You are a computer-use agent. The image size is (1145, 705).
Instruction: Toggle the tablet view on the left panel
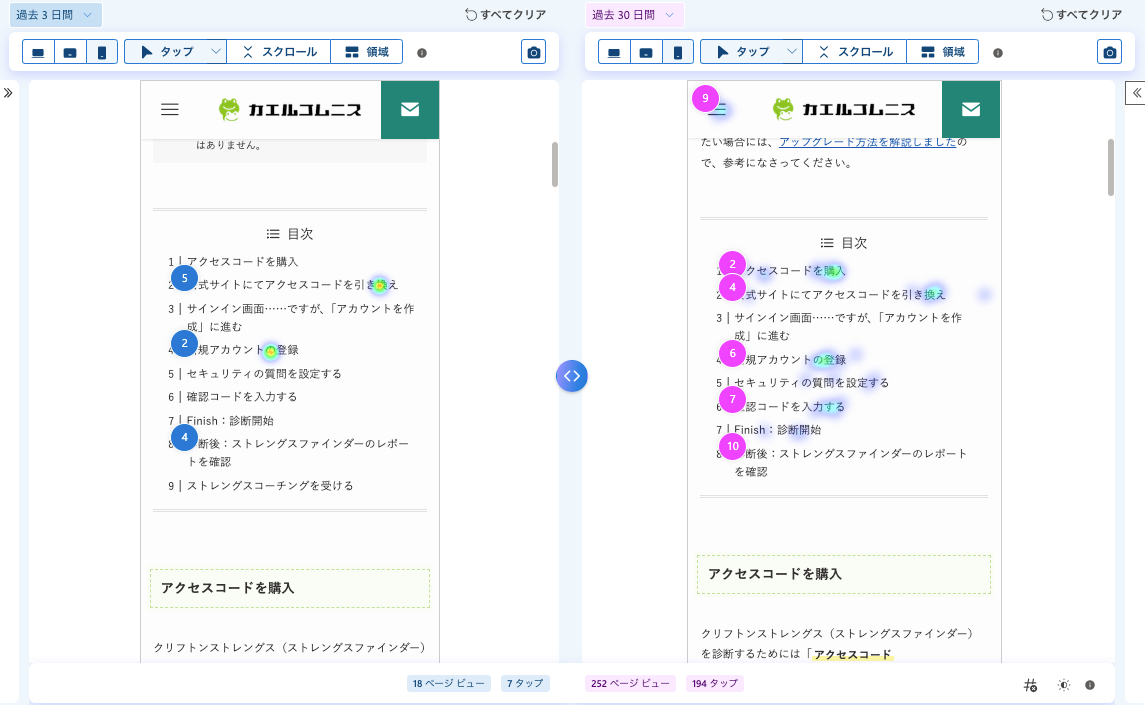point(71,51)
